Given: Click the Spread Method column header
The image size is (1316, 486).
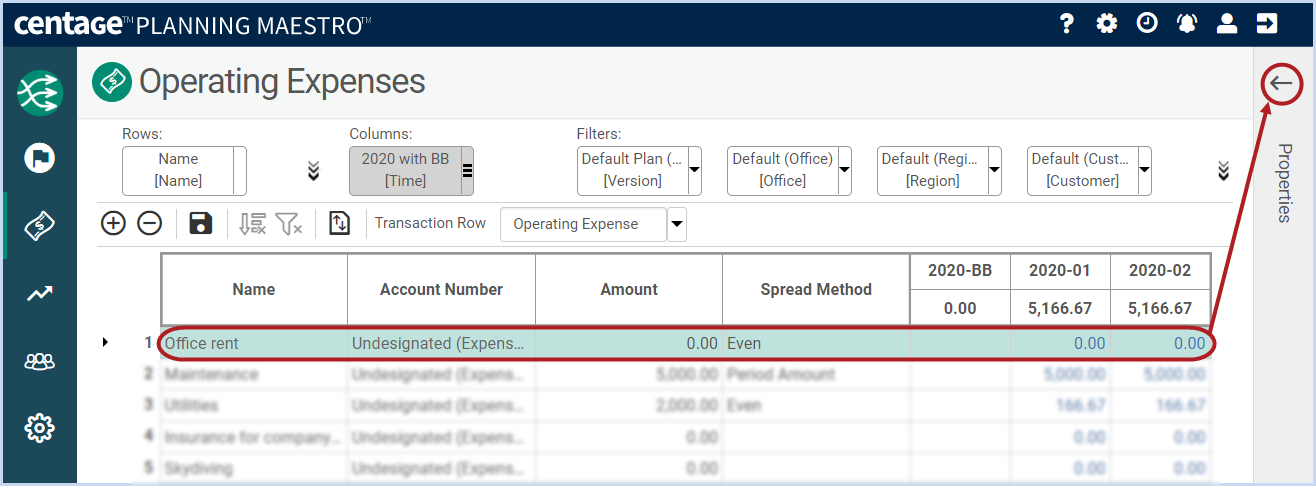Looking at the screenshot, I should coord(816,289).
